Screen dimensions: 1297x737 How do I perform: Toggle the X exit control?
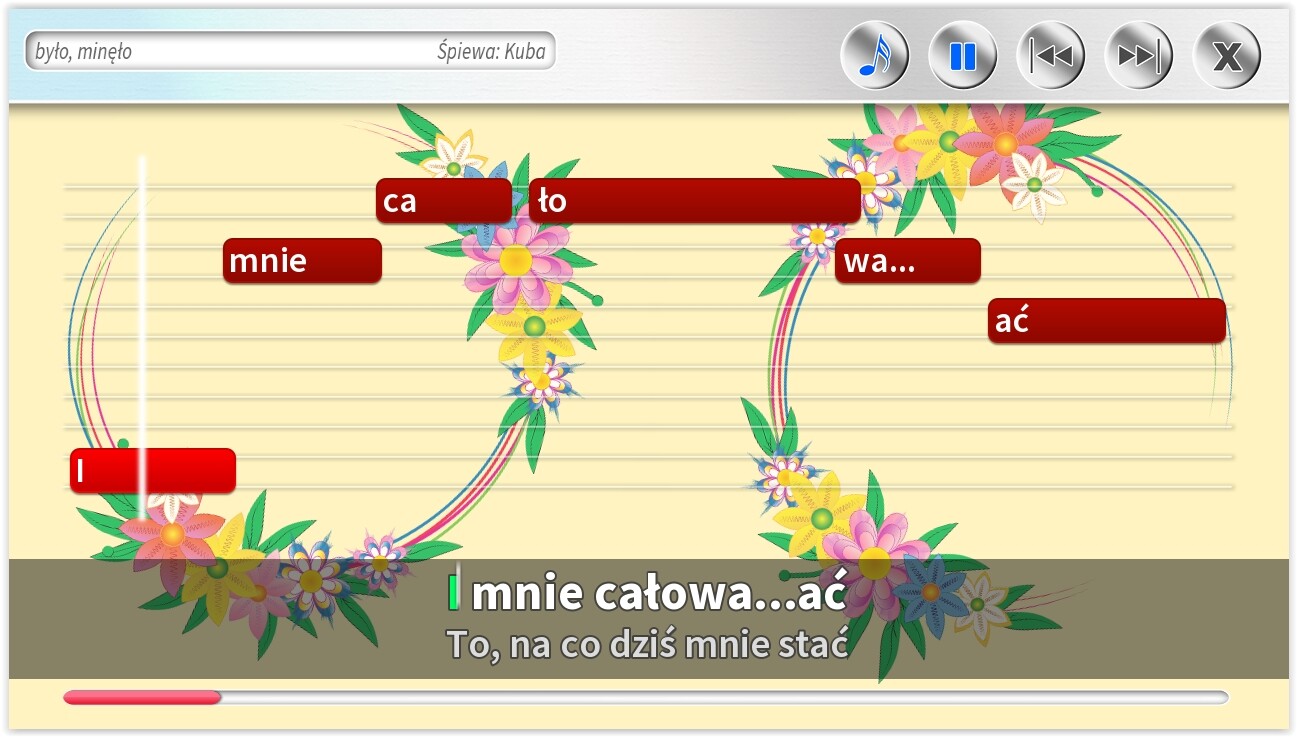[1225, 54]
